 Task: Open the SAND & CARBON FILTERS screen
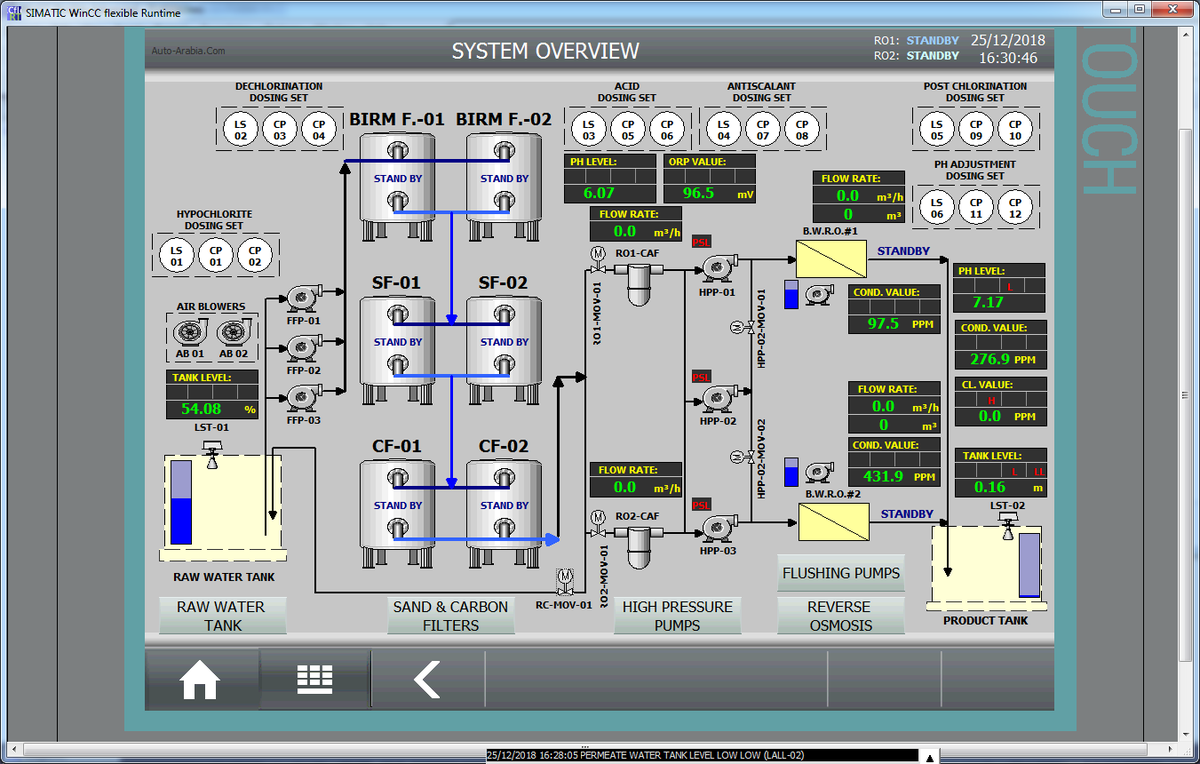point(451,616)
